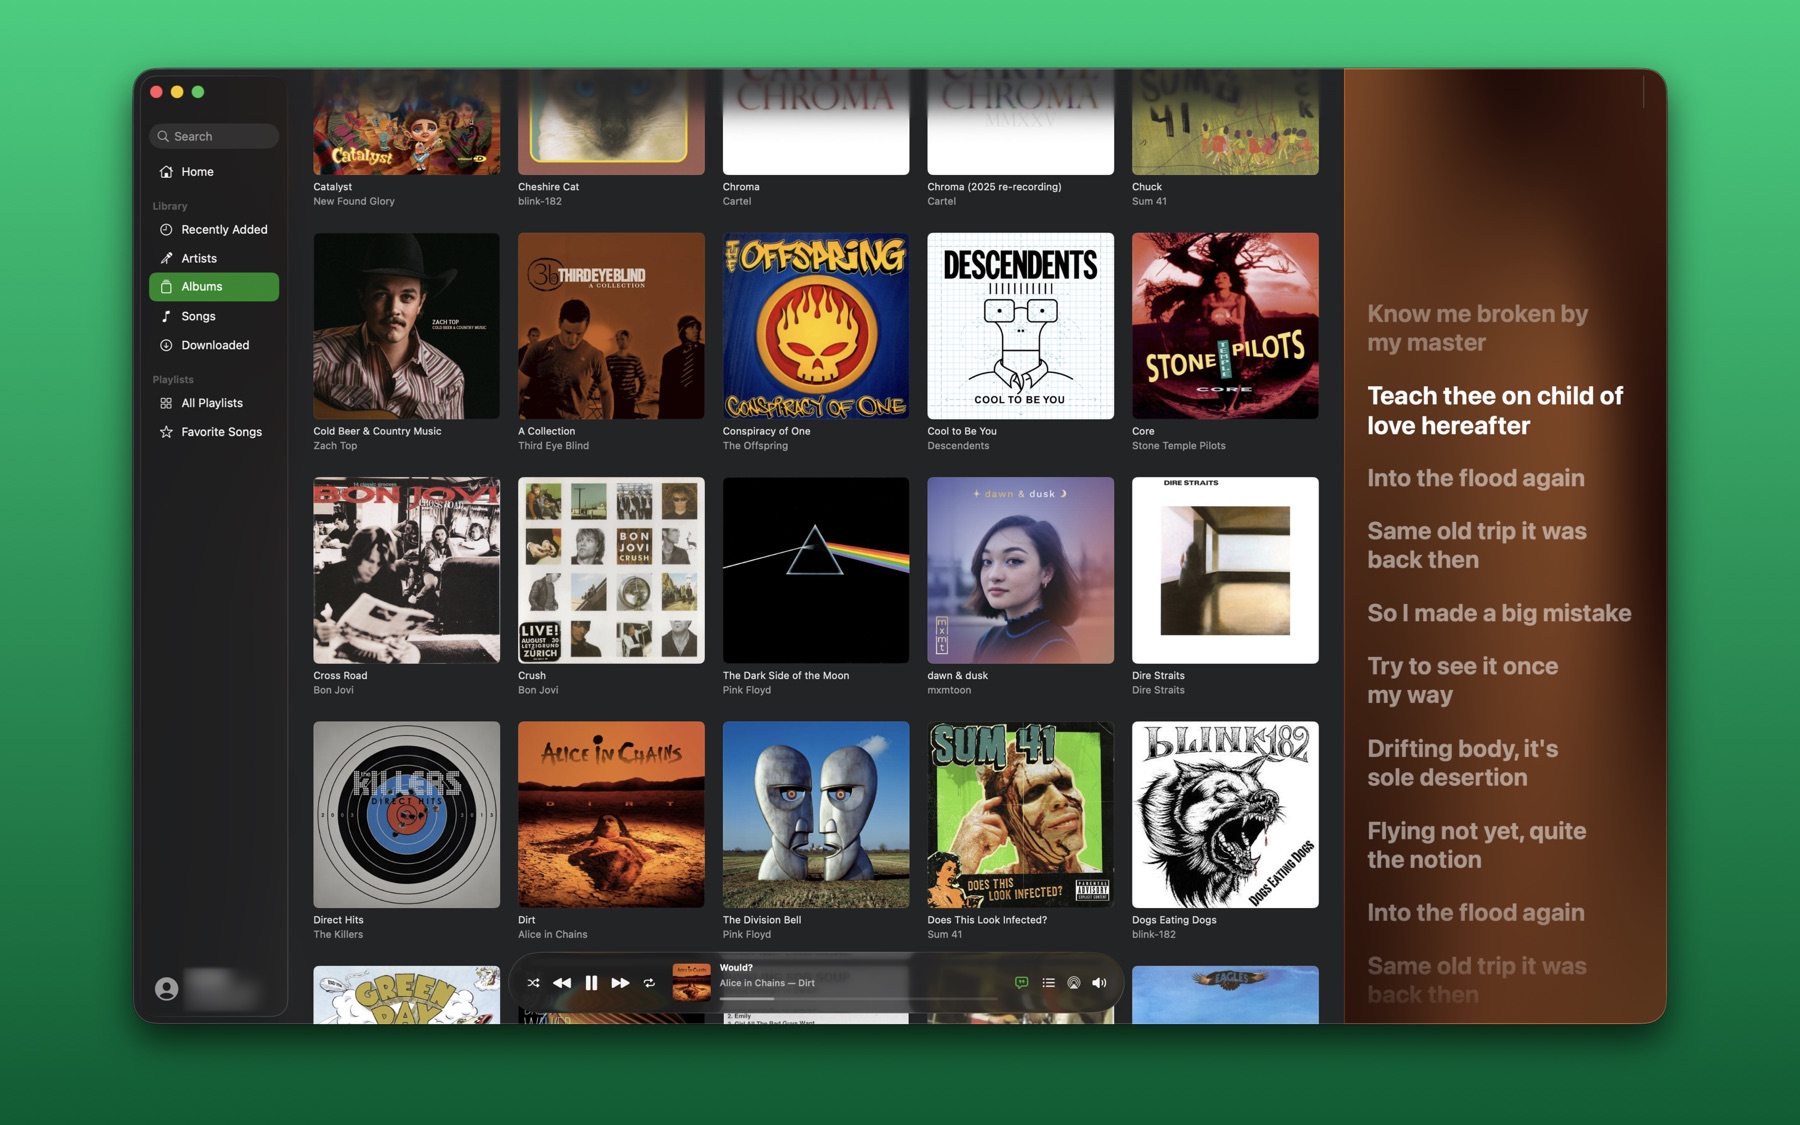Open Third Eye Blind A Collection cover
This screenshot has height=1125, width=1800.
[611, 326]
